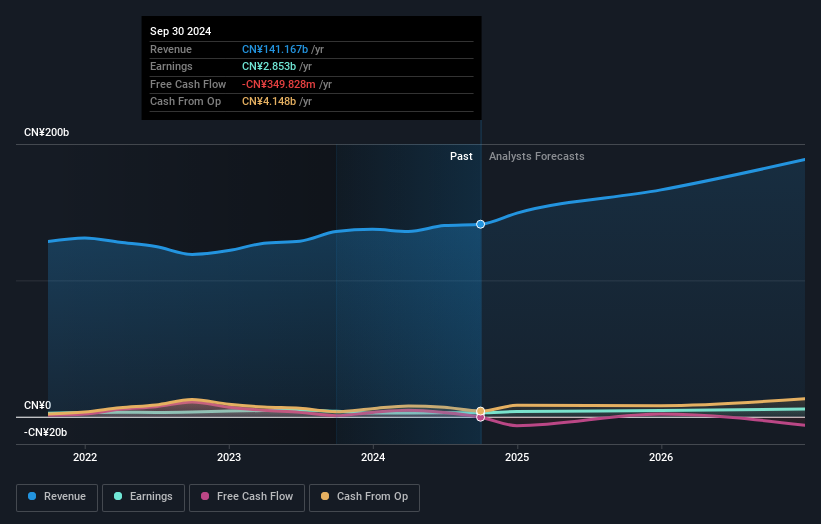Click the CN¥4.148b cash from op value
Viewport: 821px width, 524px height.
269,102
